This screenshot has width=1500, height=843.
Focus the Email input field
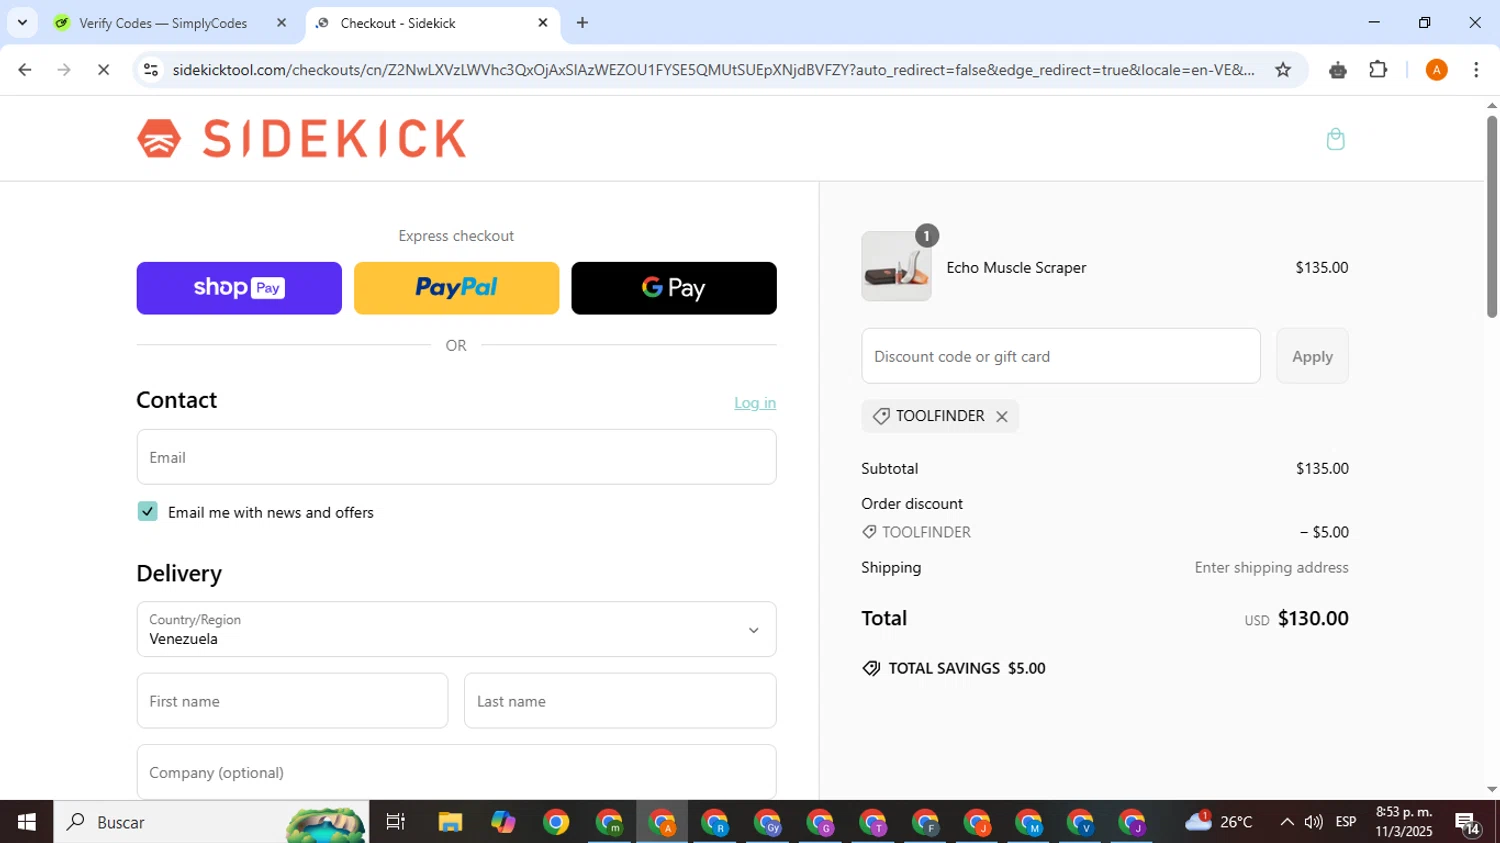[456, 457]
